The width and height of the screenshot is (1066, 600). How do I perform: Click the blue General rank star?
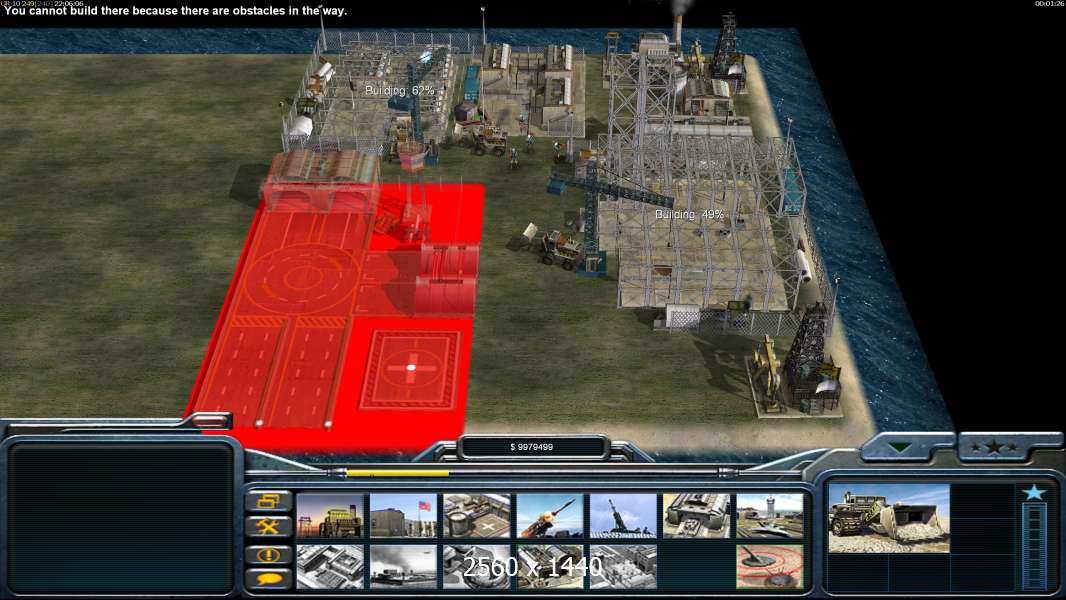1034,492
